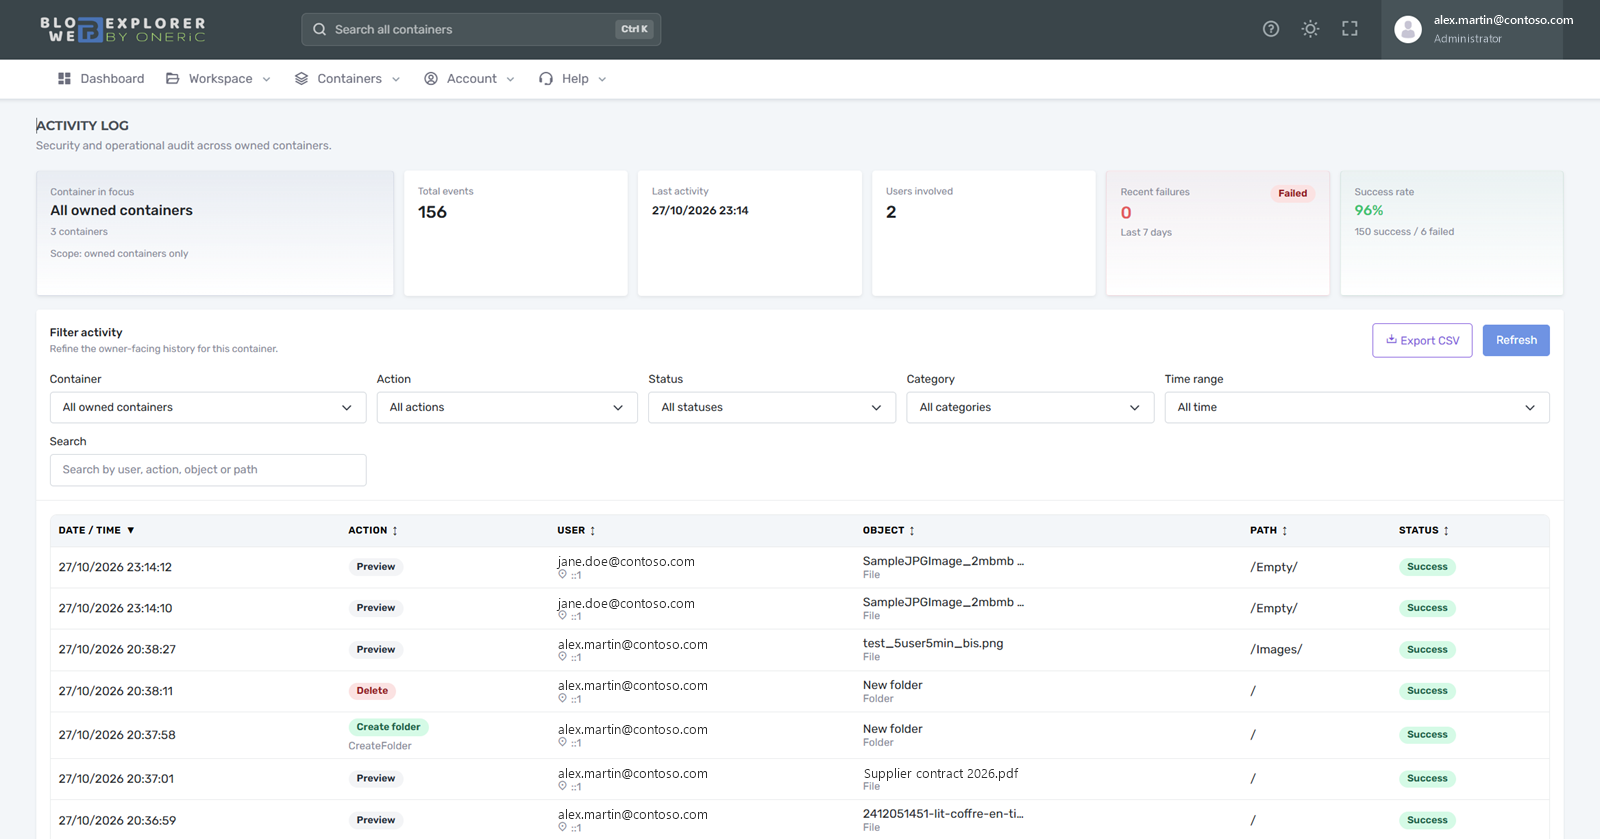Open the Account menu
The height and width of the screenshot is (839, 1600).
[469, 79]
